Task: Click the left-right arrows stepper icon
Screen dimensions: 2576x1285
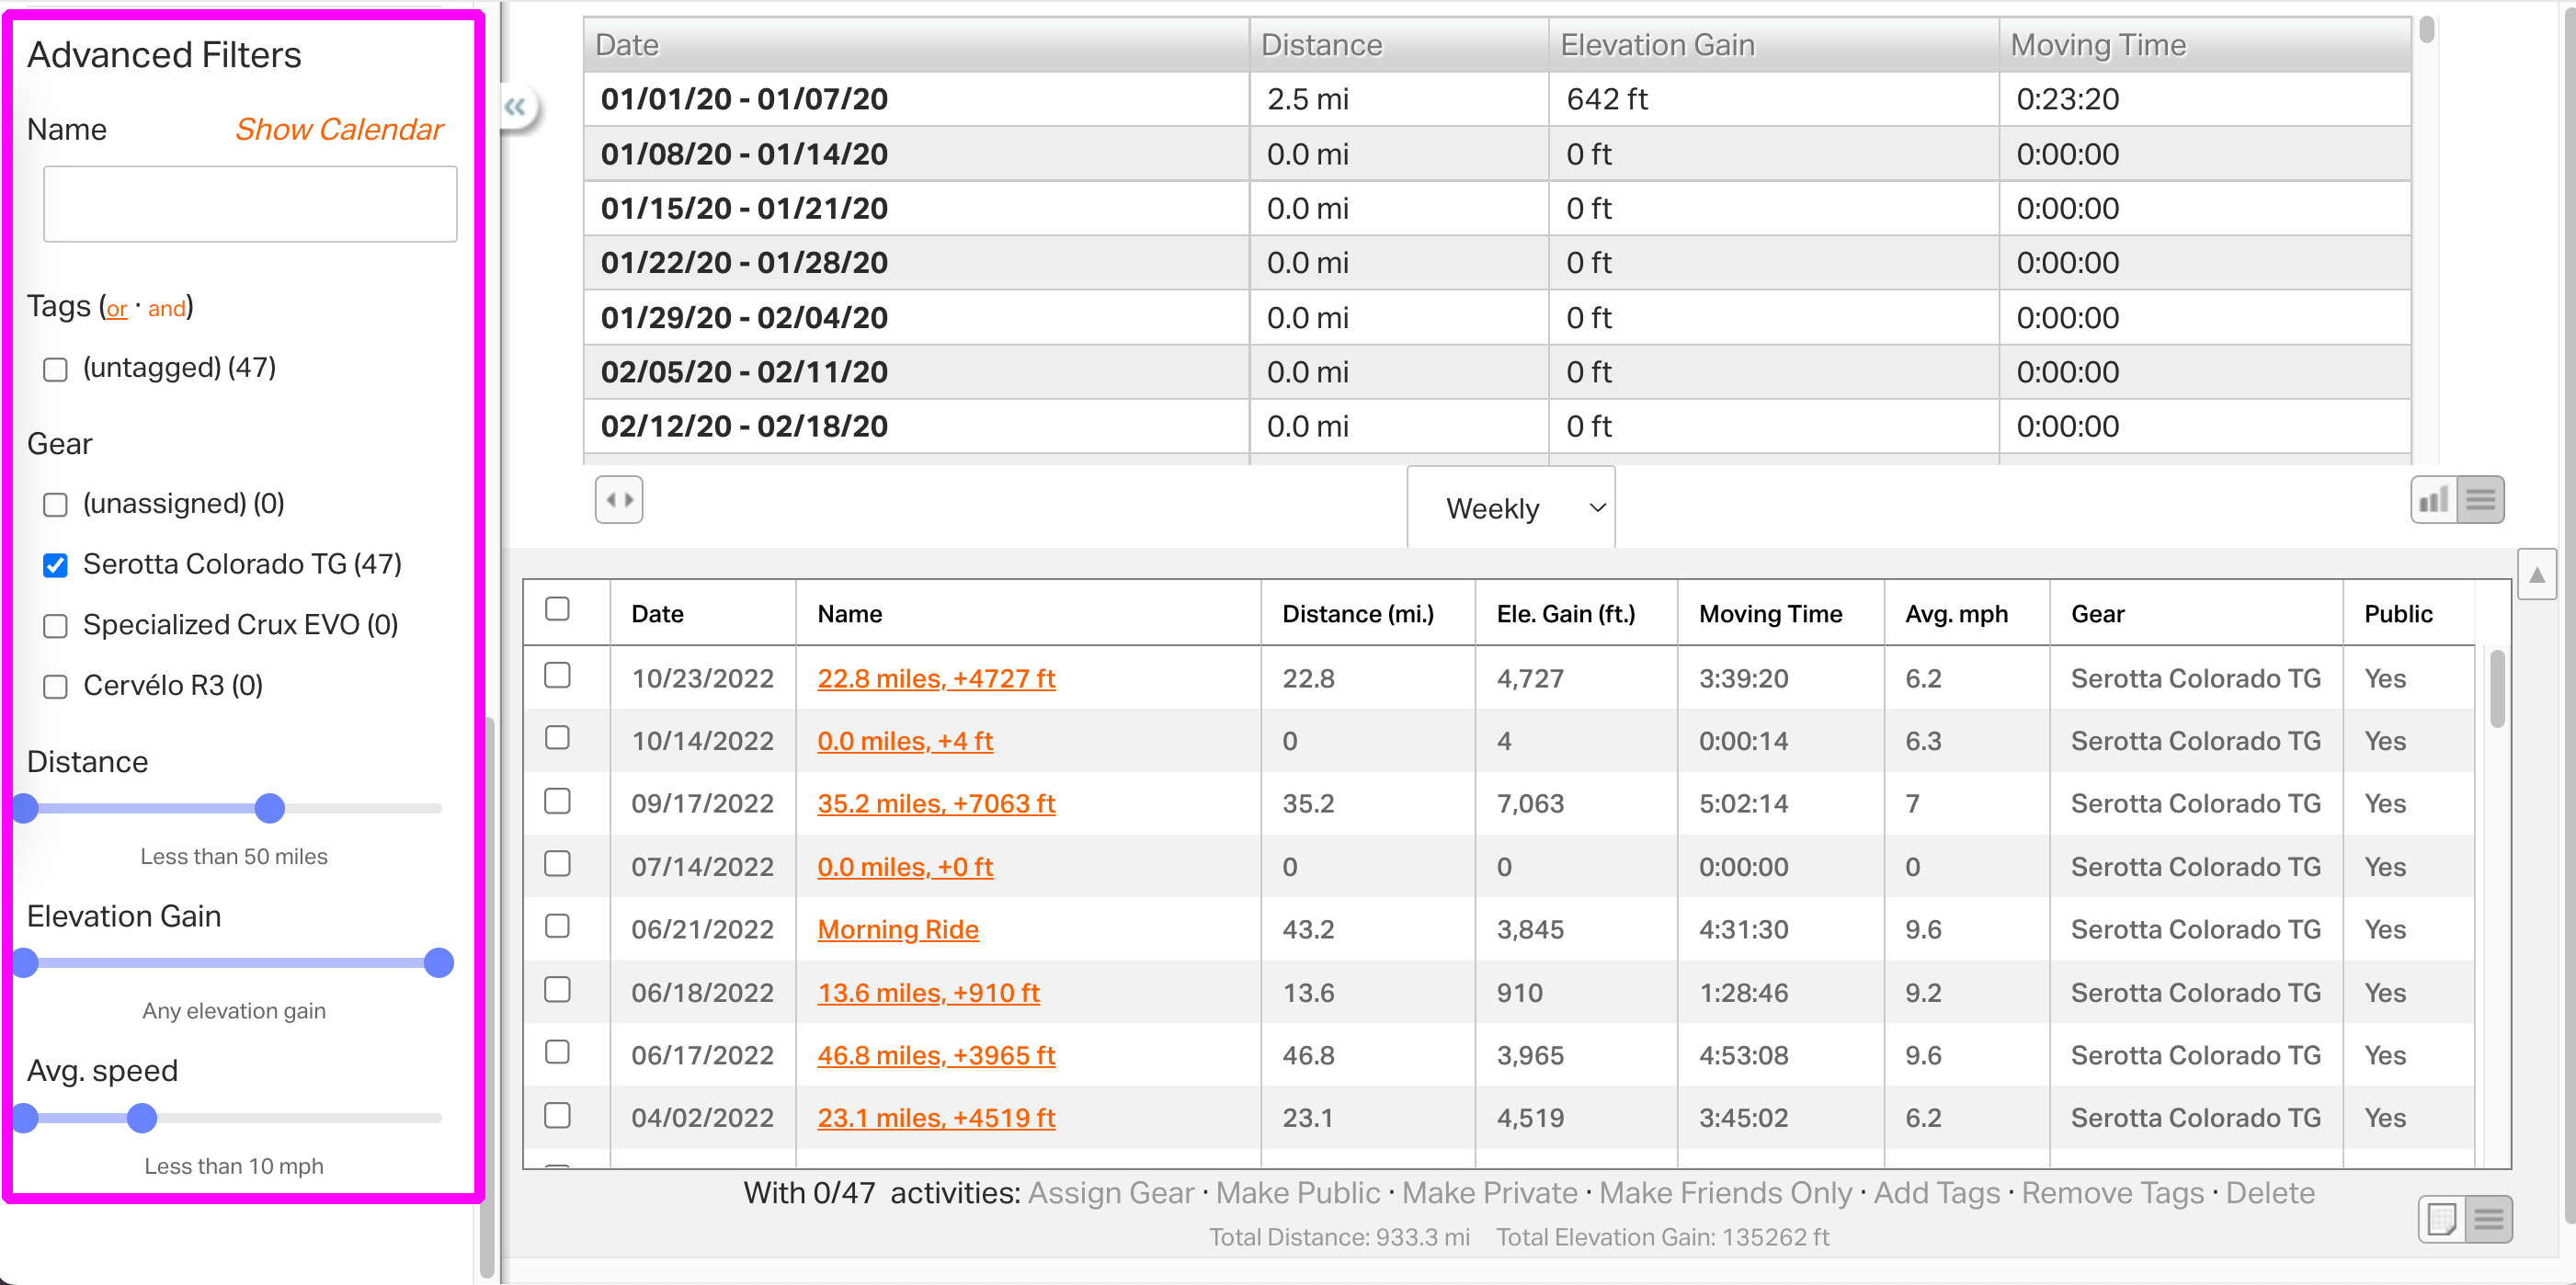Action: tap(619, 499)
